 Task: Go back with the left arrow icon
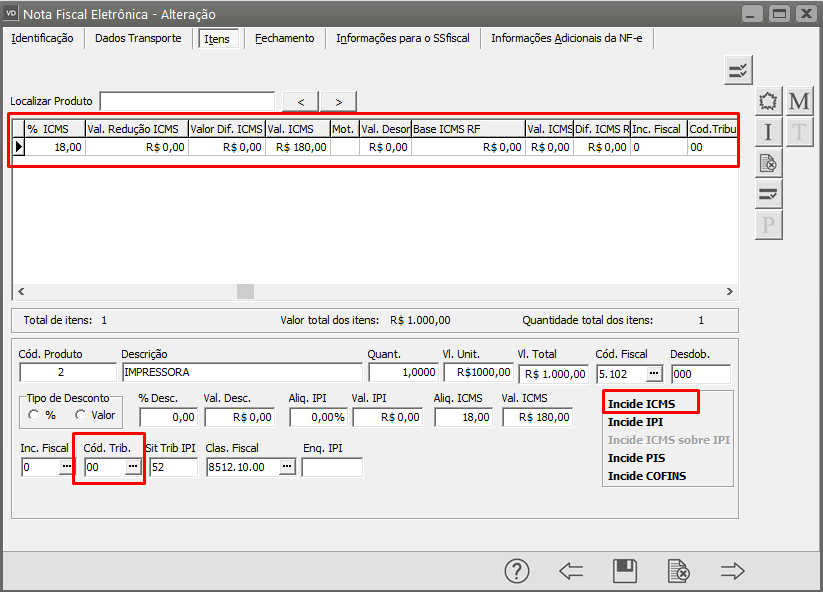[571, 571]
